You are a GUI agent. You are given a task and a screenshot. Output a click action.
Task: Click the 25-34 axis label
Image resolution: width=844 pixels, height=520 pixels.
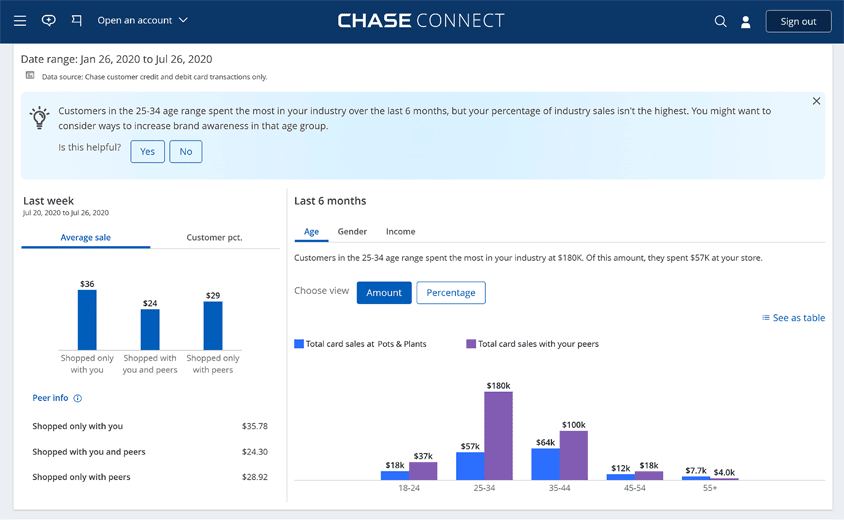(x=484, y=488)
